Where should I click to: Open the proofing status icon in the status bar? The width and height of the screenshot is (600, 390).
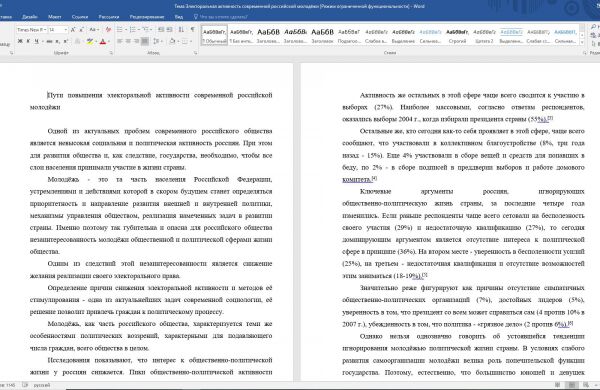click(x=25, y=385)
